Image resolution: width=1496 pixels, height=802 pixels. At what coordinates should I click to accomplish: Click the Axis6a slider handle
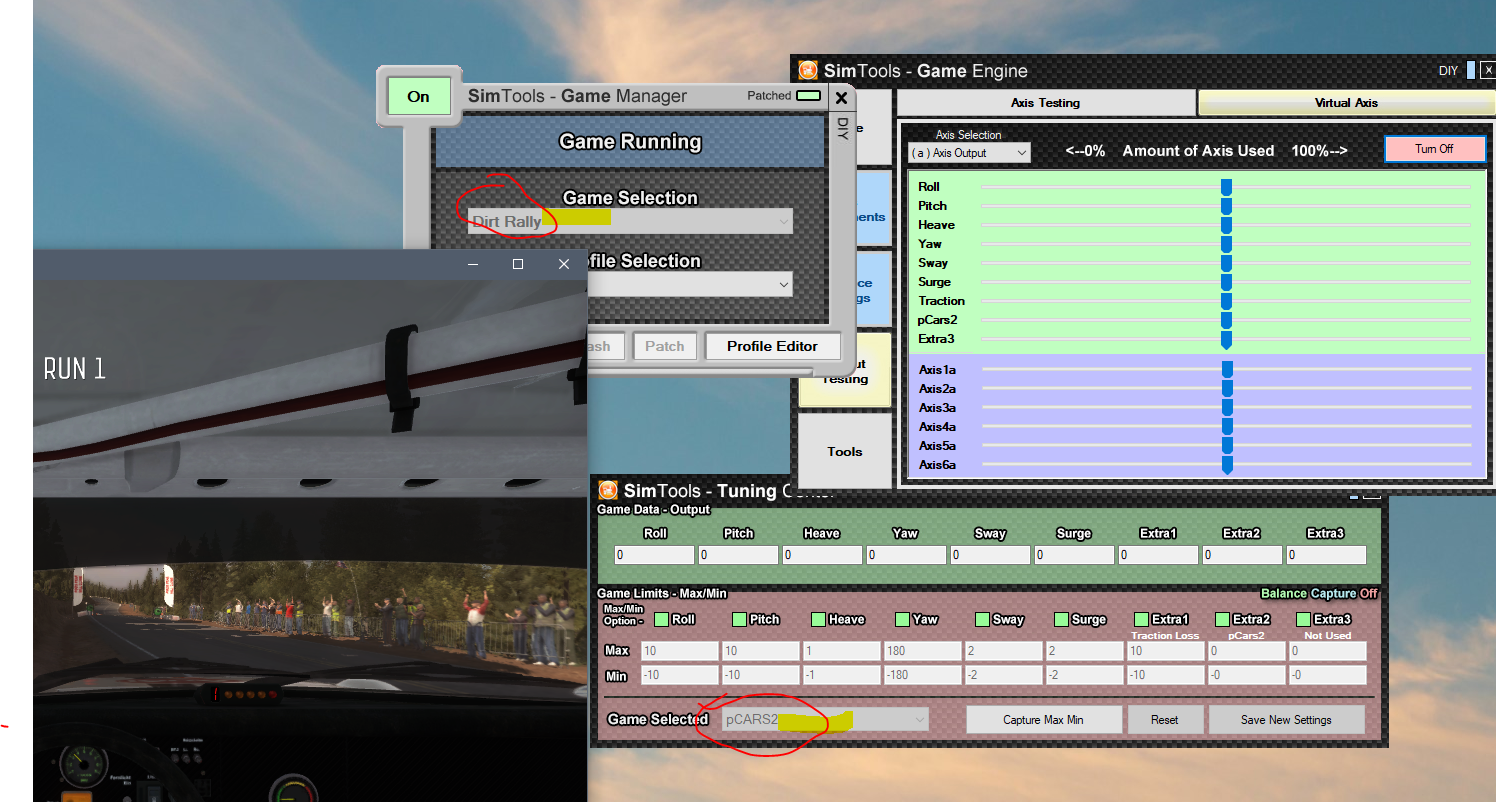1227,466
